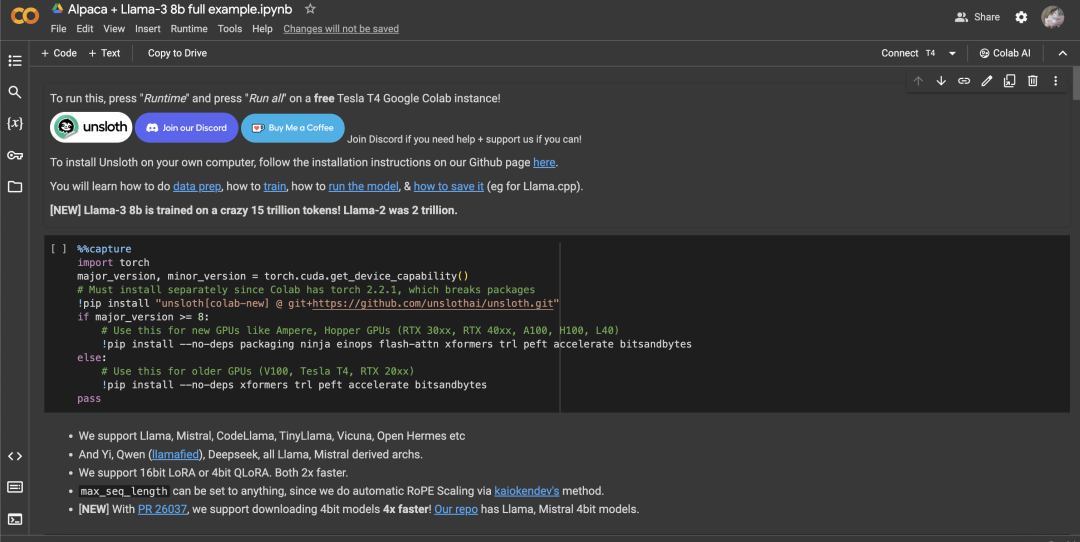Viewport: 1080px width, 542px height.
Task: Click the notebook title to rename
Action: coord(180,10)
